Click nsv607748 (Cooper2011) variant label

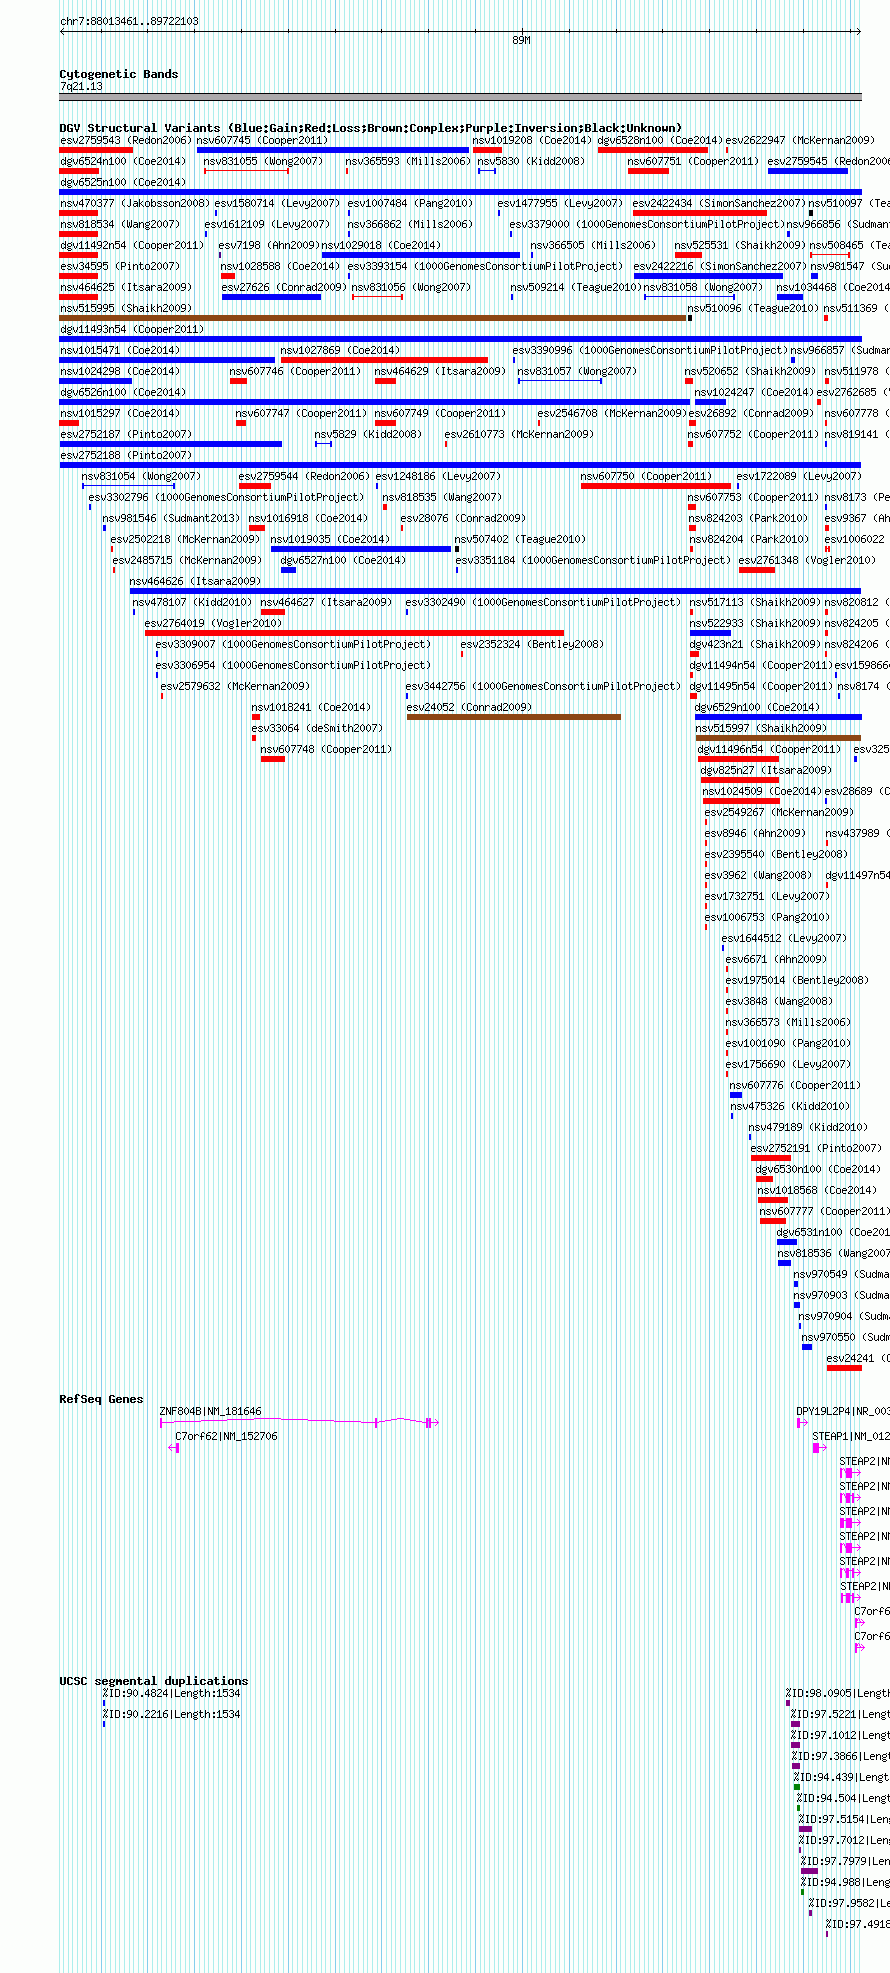(x=326, y=749)
